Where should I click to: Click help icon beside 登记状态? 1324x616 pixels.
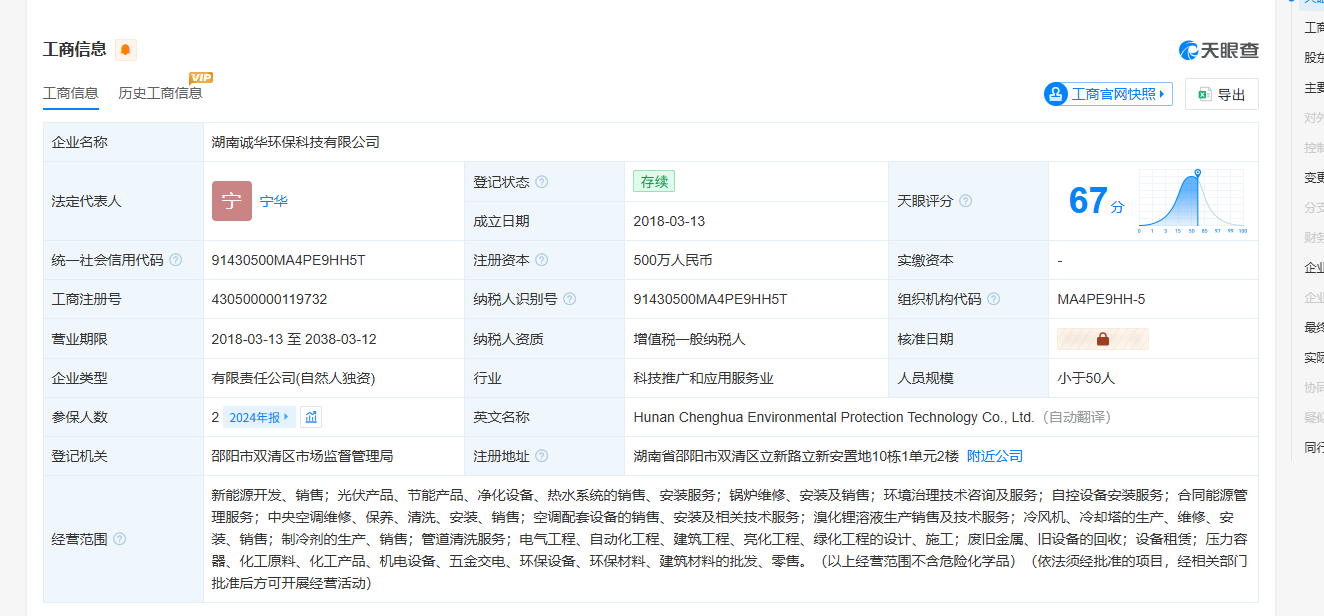(542, 182)
